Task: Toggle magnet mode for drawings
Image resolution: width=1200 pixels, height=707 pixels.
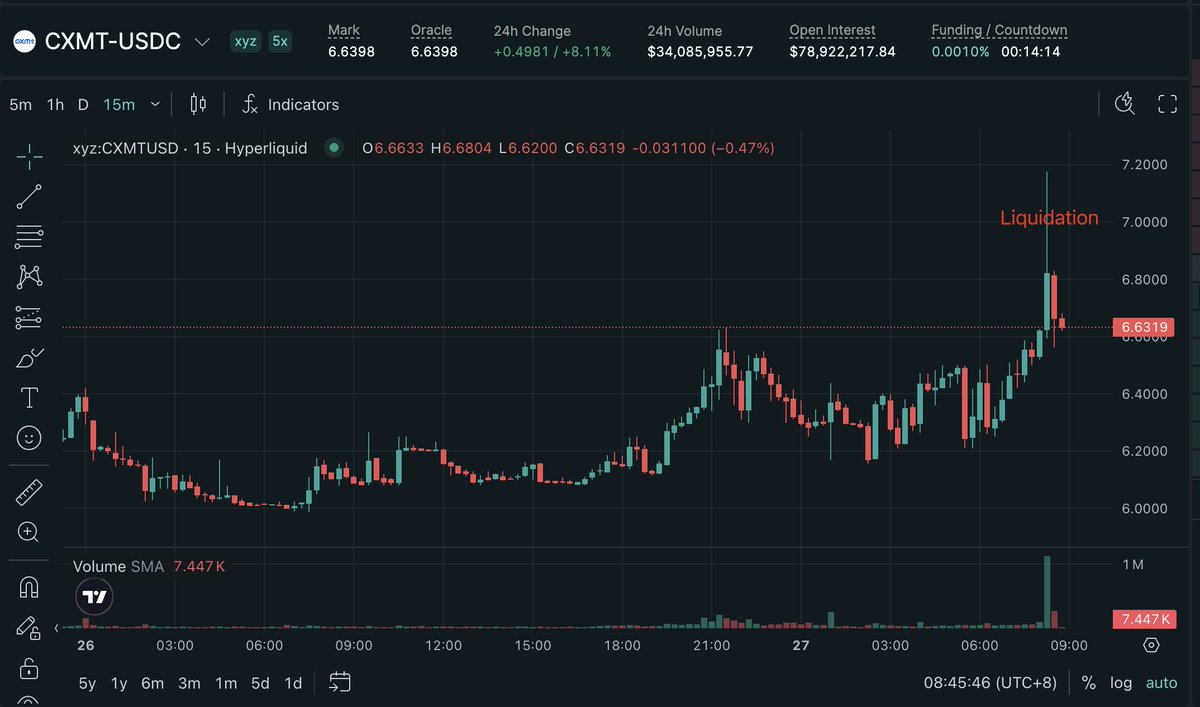Action: (x=29, y=587)
